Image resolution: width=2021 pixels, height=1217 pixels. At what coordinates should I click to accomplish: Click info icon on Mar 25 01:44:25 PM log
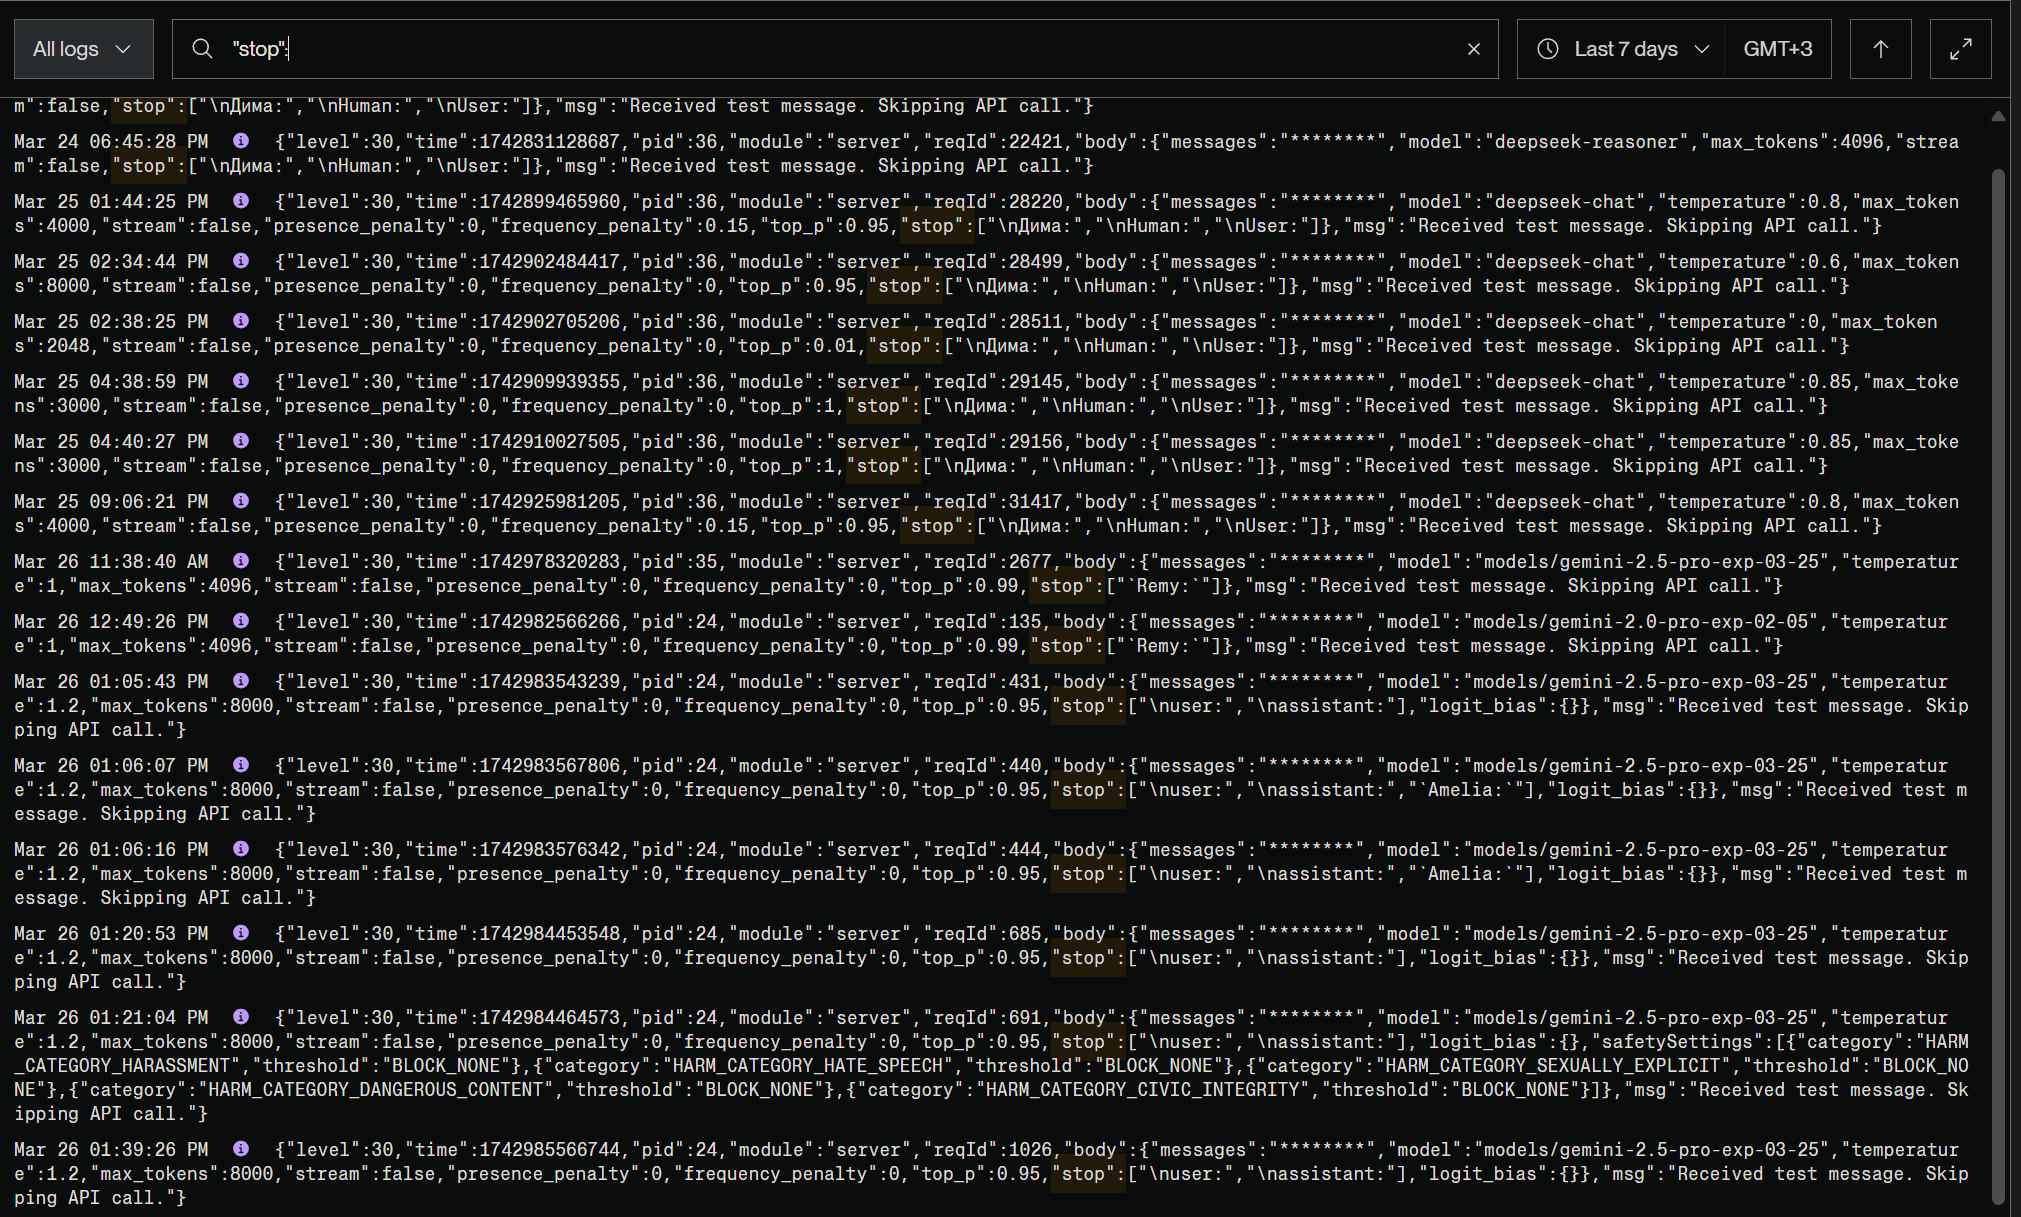[x=241, y=201]
